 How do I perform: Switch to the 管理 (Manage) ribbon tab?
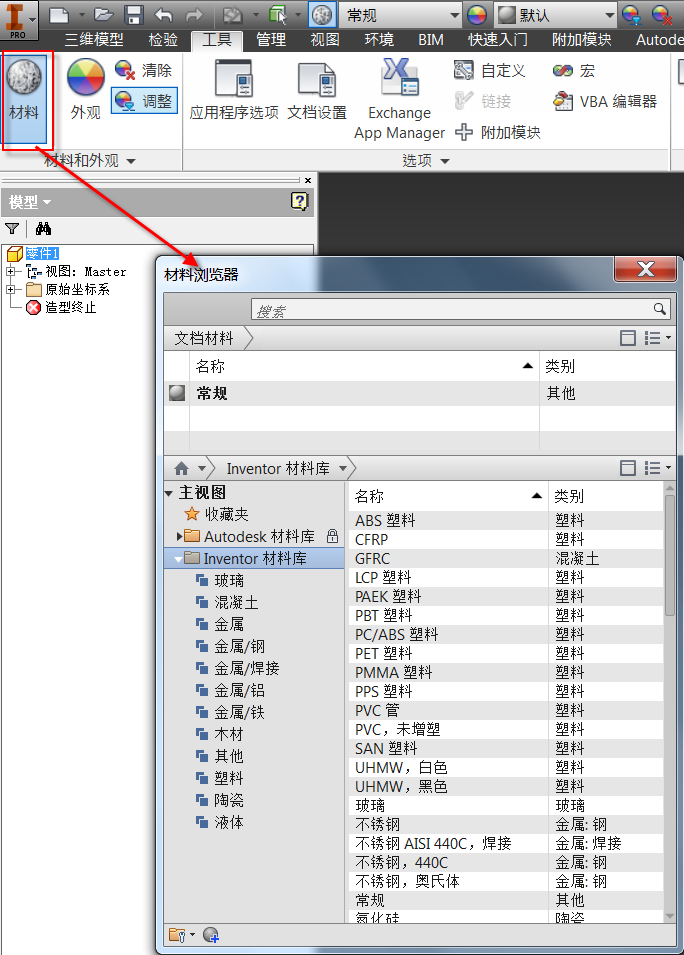(270, 40)
